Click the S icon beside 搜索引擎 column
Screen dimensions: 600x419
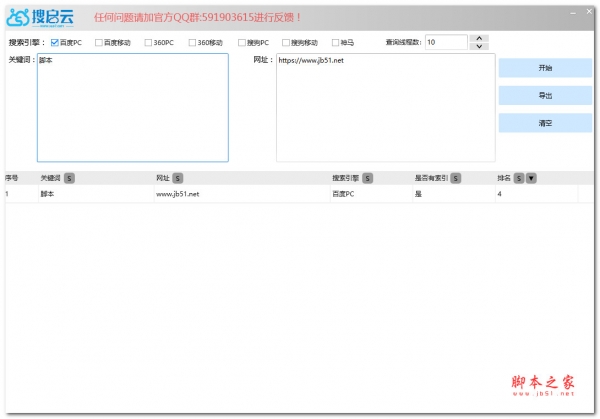click(x=367, y=178)
